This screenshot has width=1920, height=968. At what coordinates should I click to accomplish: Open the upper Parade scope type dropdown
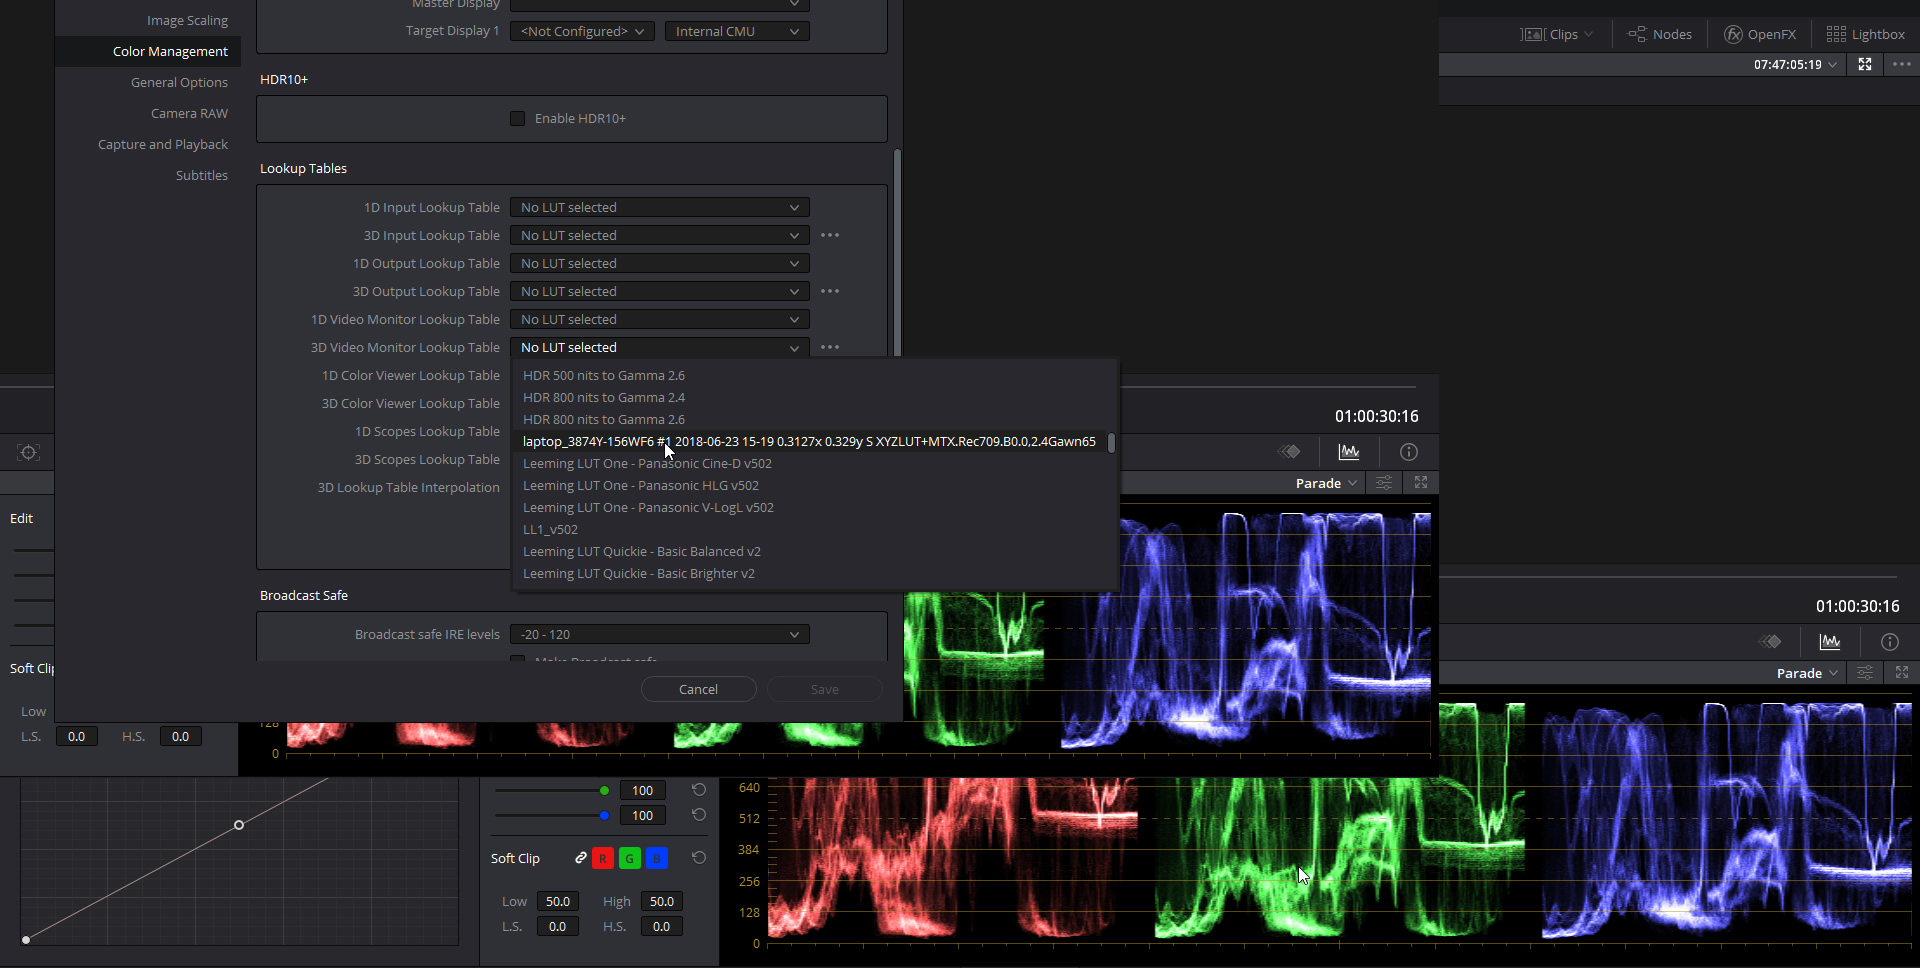pos(1327,483)
